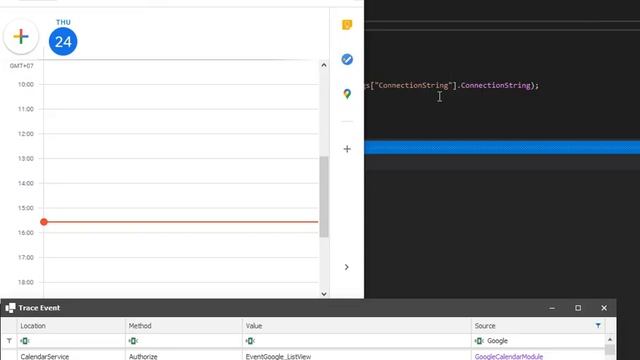
Task: Click the Create plus button in calendar
Action: (x=21, y=36)
